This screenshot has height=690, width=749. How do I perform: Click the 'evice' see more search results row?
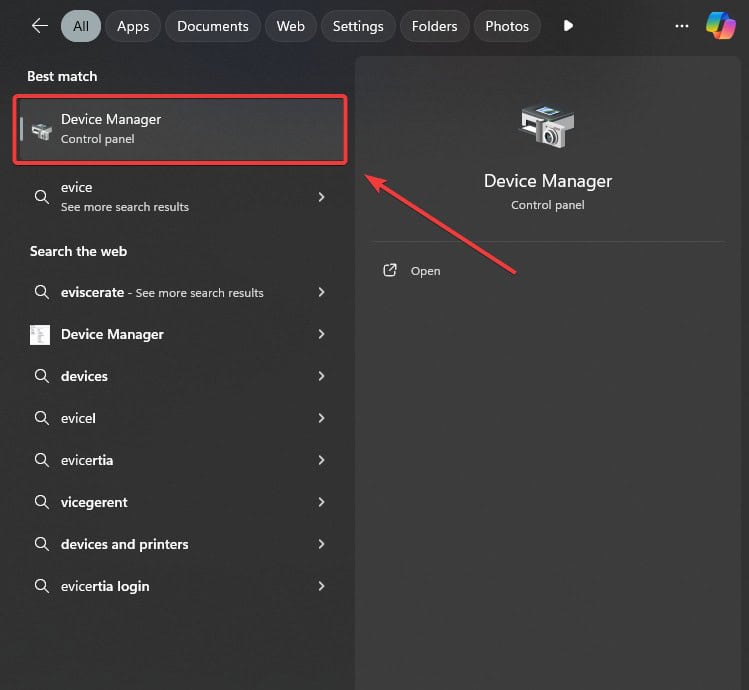(x=180, y=197)
